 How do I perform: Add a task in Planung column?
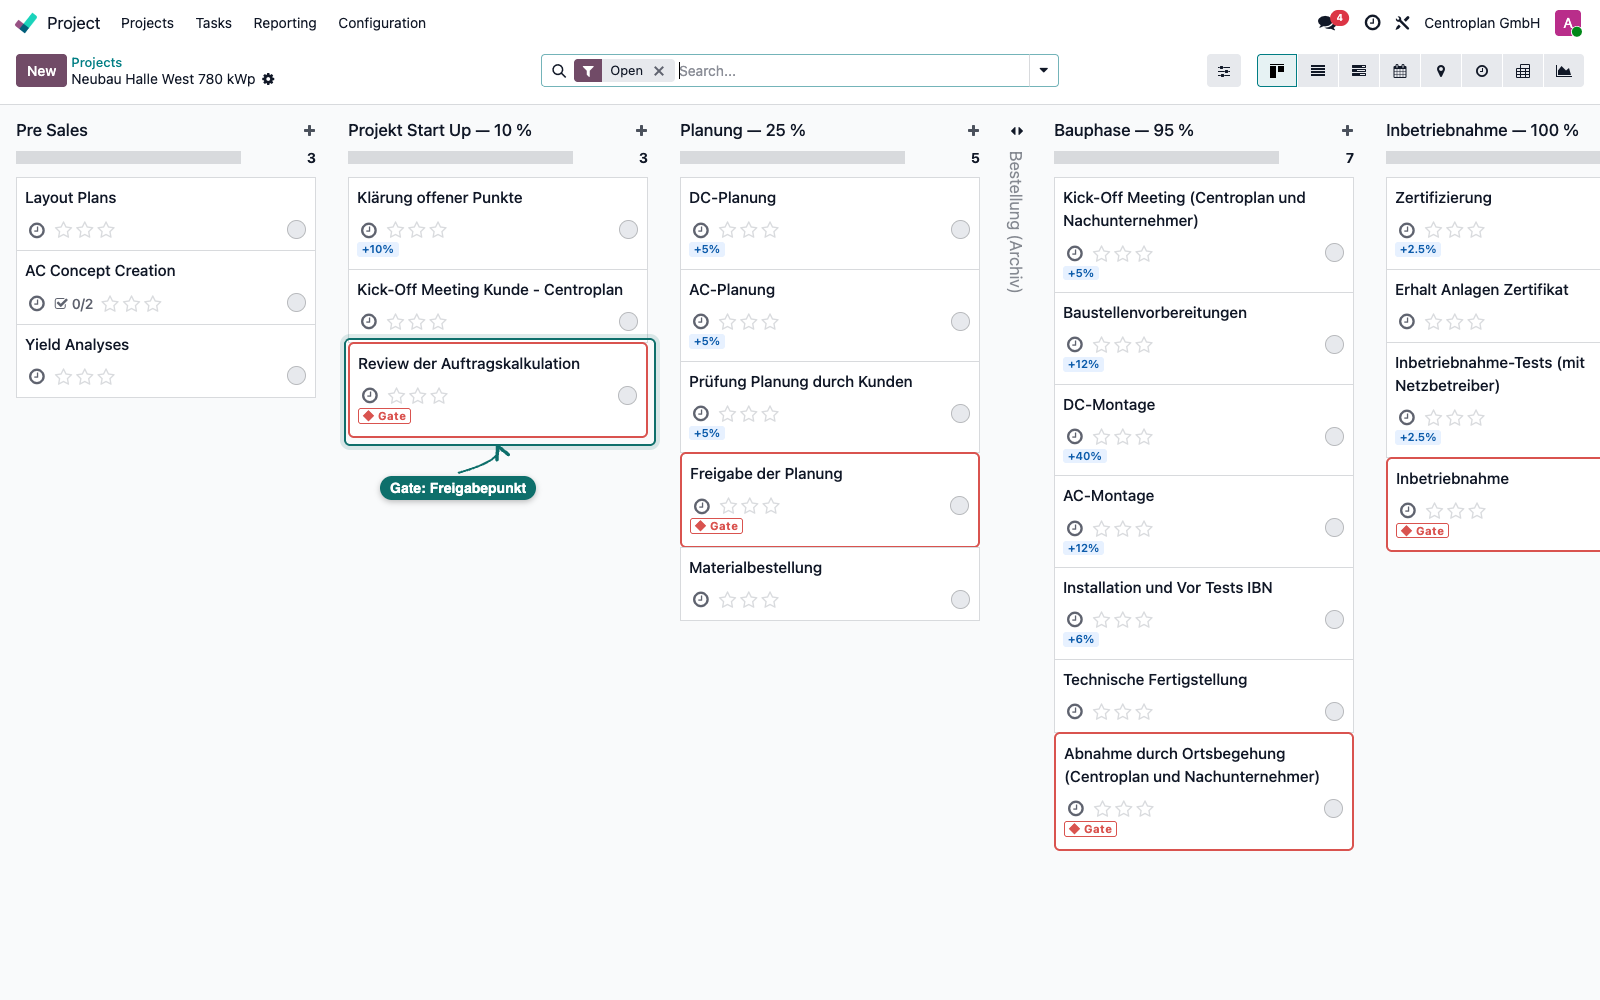pyautogui.click(x=974, y=131)
